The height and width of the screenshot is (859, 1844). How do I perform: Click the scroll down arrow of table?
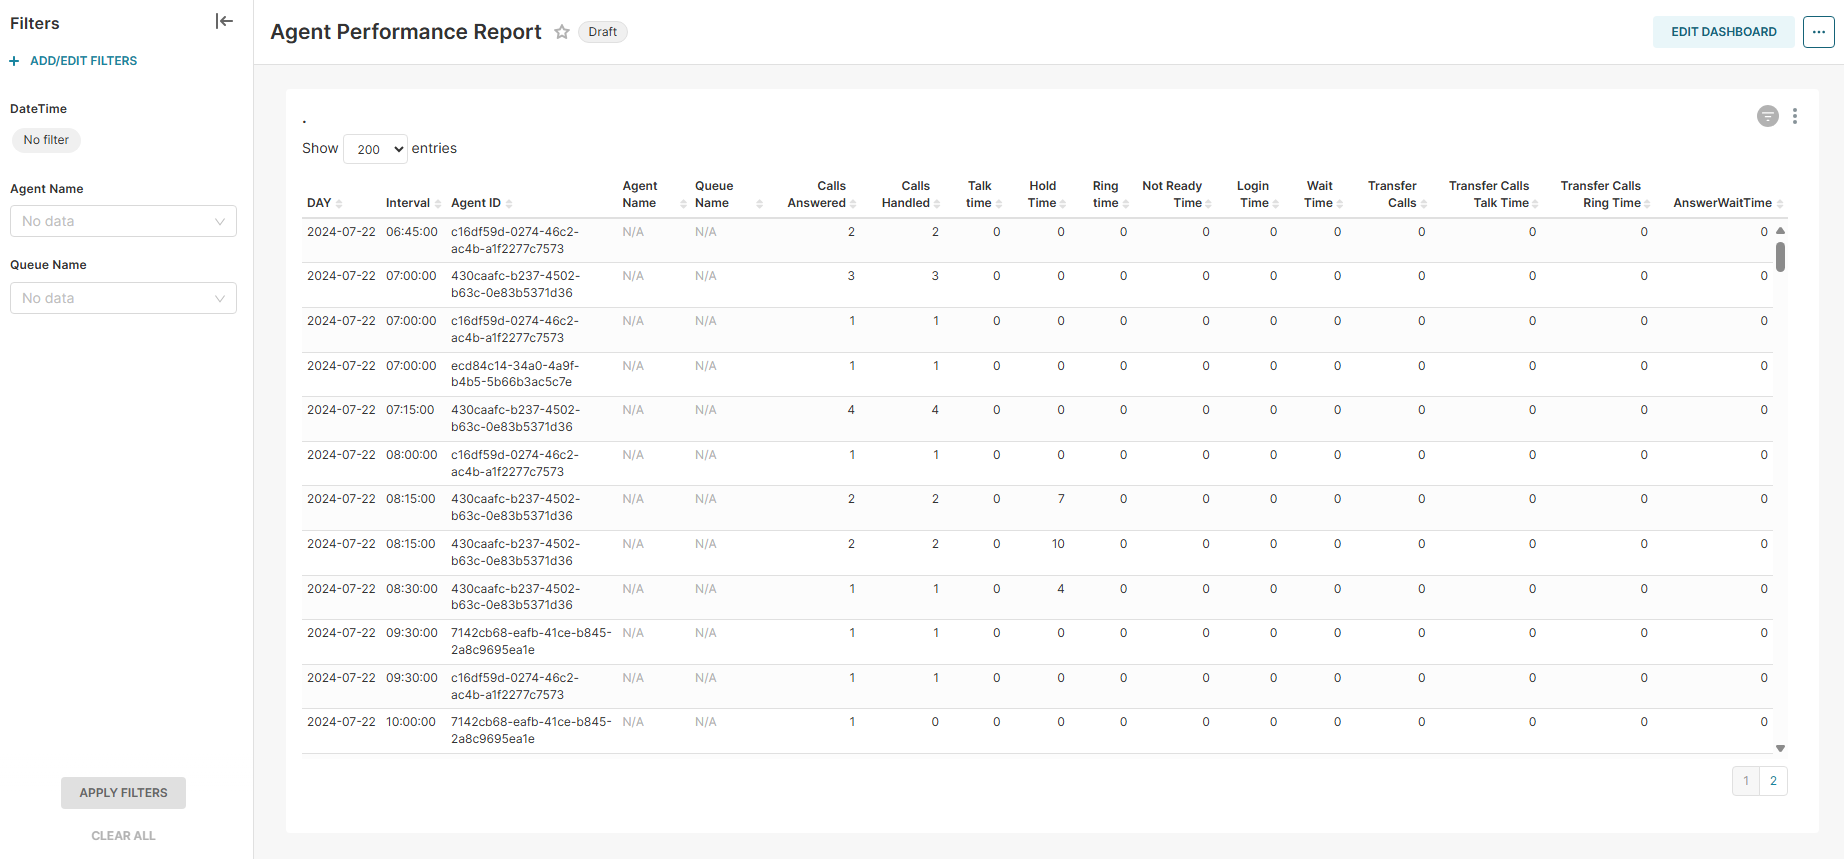(1780, 748)
